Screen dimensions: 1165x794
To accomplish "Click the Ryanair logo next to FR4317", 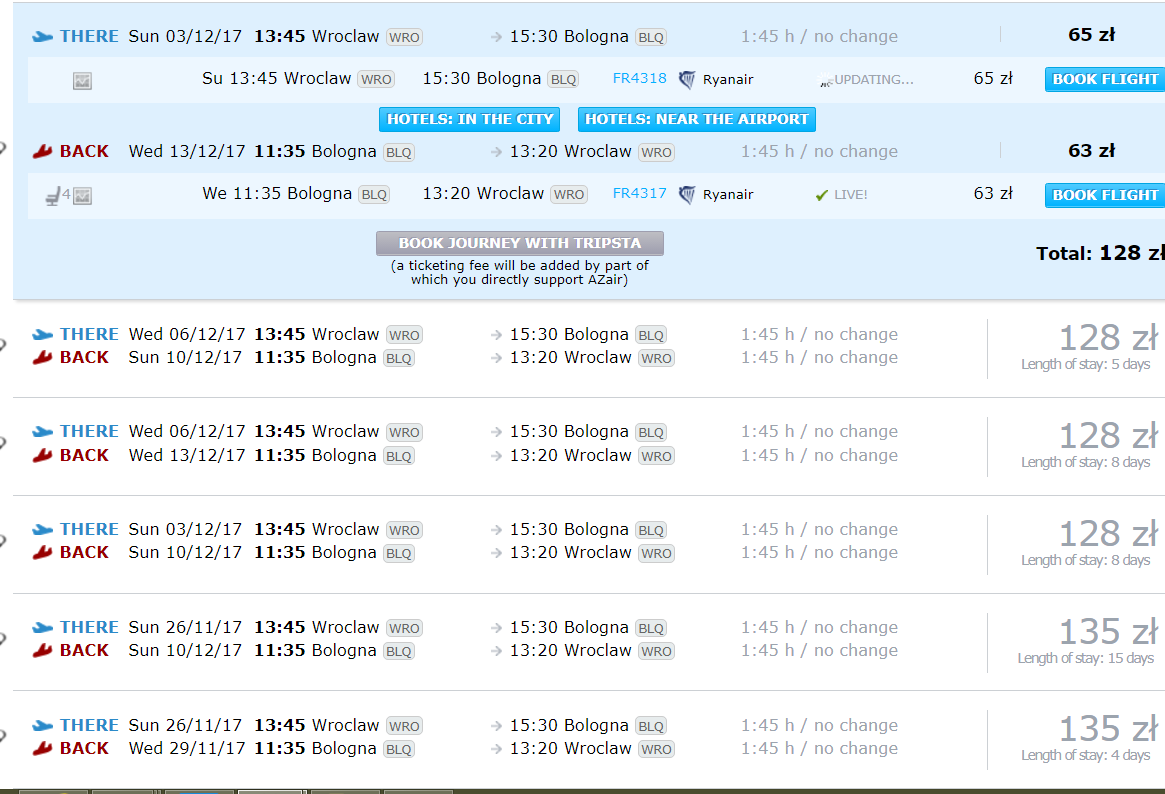I will click(687, 195).
